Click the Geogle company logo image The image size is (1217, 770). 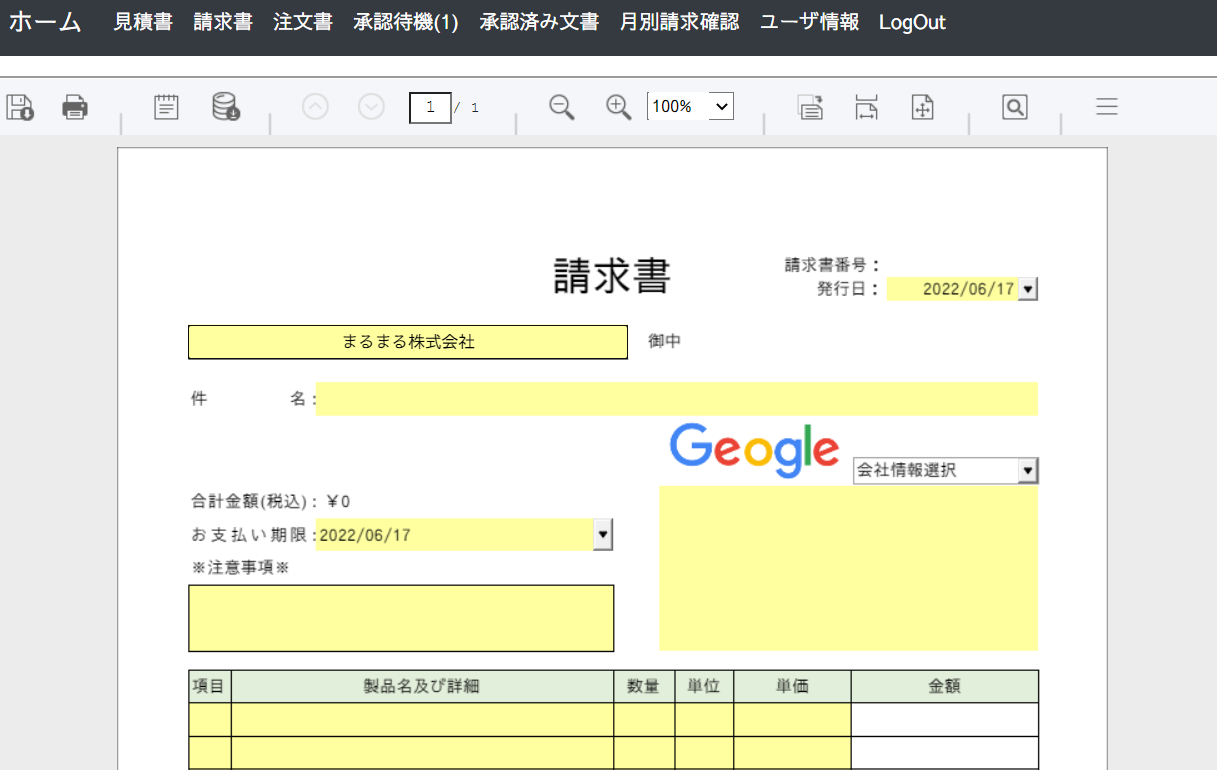[754, 451]
